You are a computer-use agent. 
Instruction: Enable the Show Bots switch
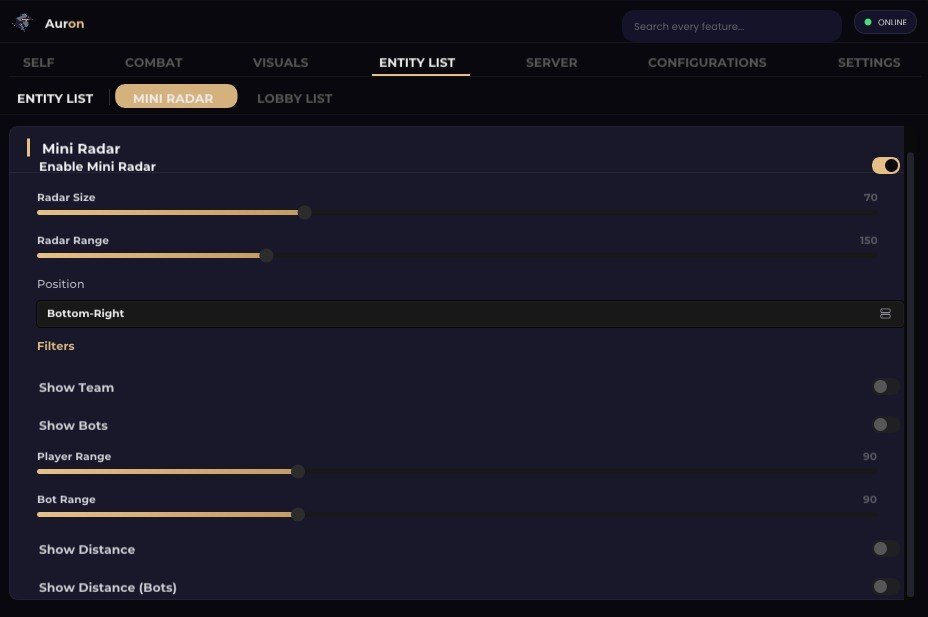click(885, 425)
